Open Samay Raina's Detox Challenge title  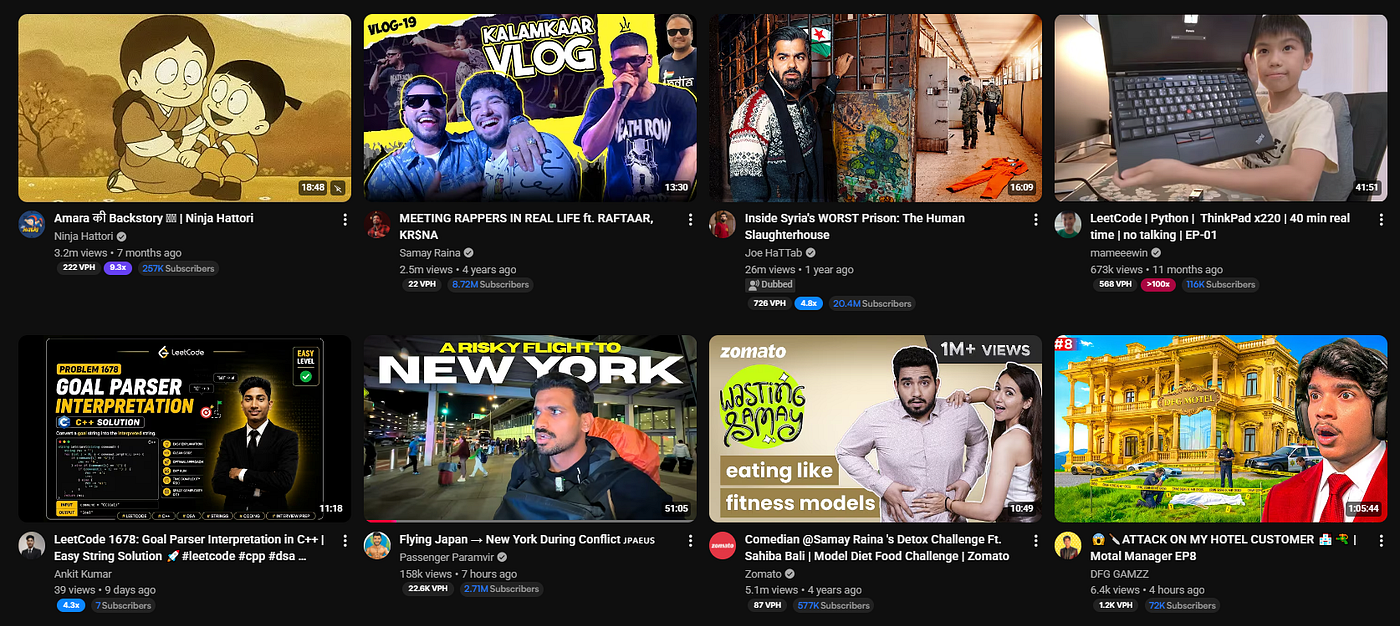(877, 547)
